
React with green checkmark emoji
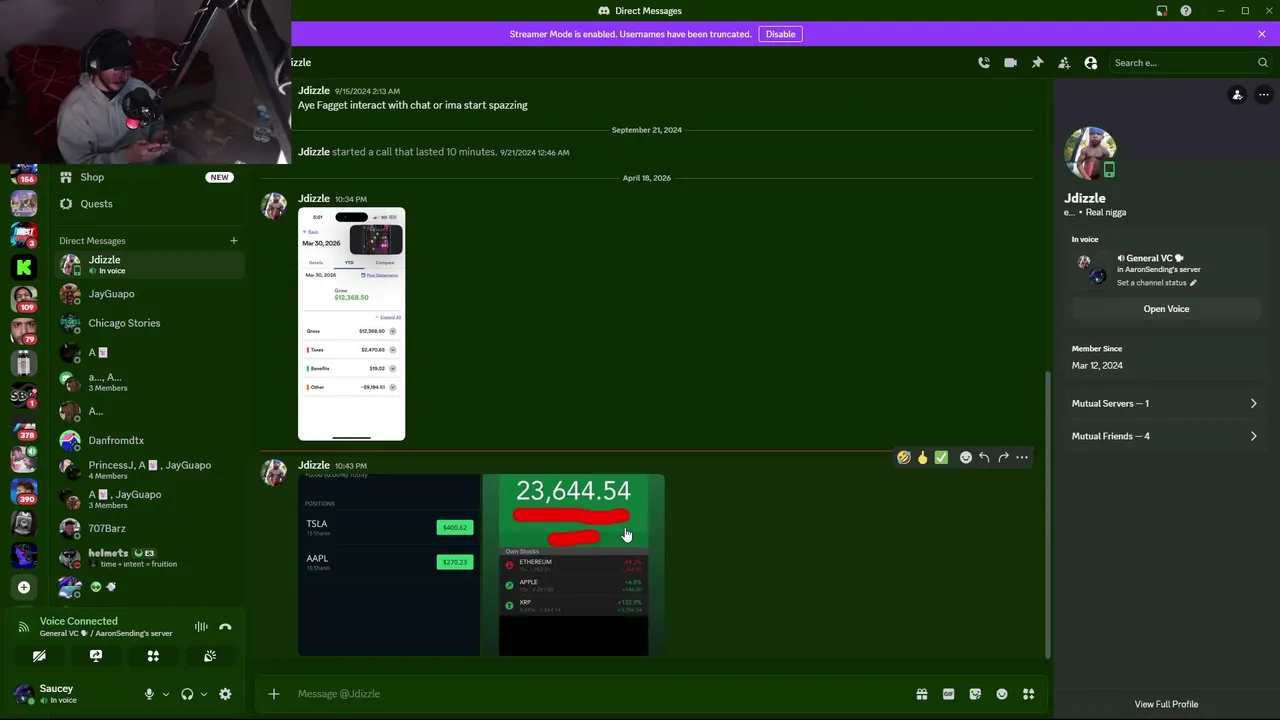pos(941,457)
